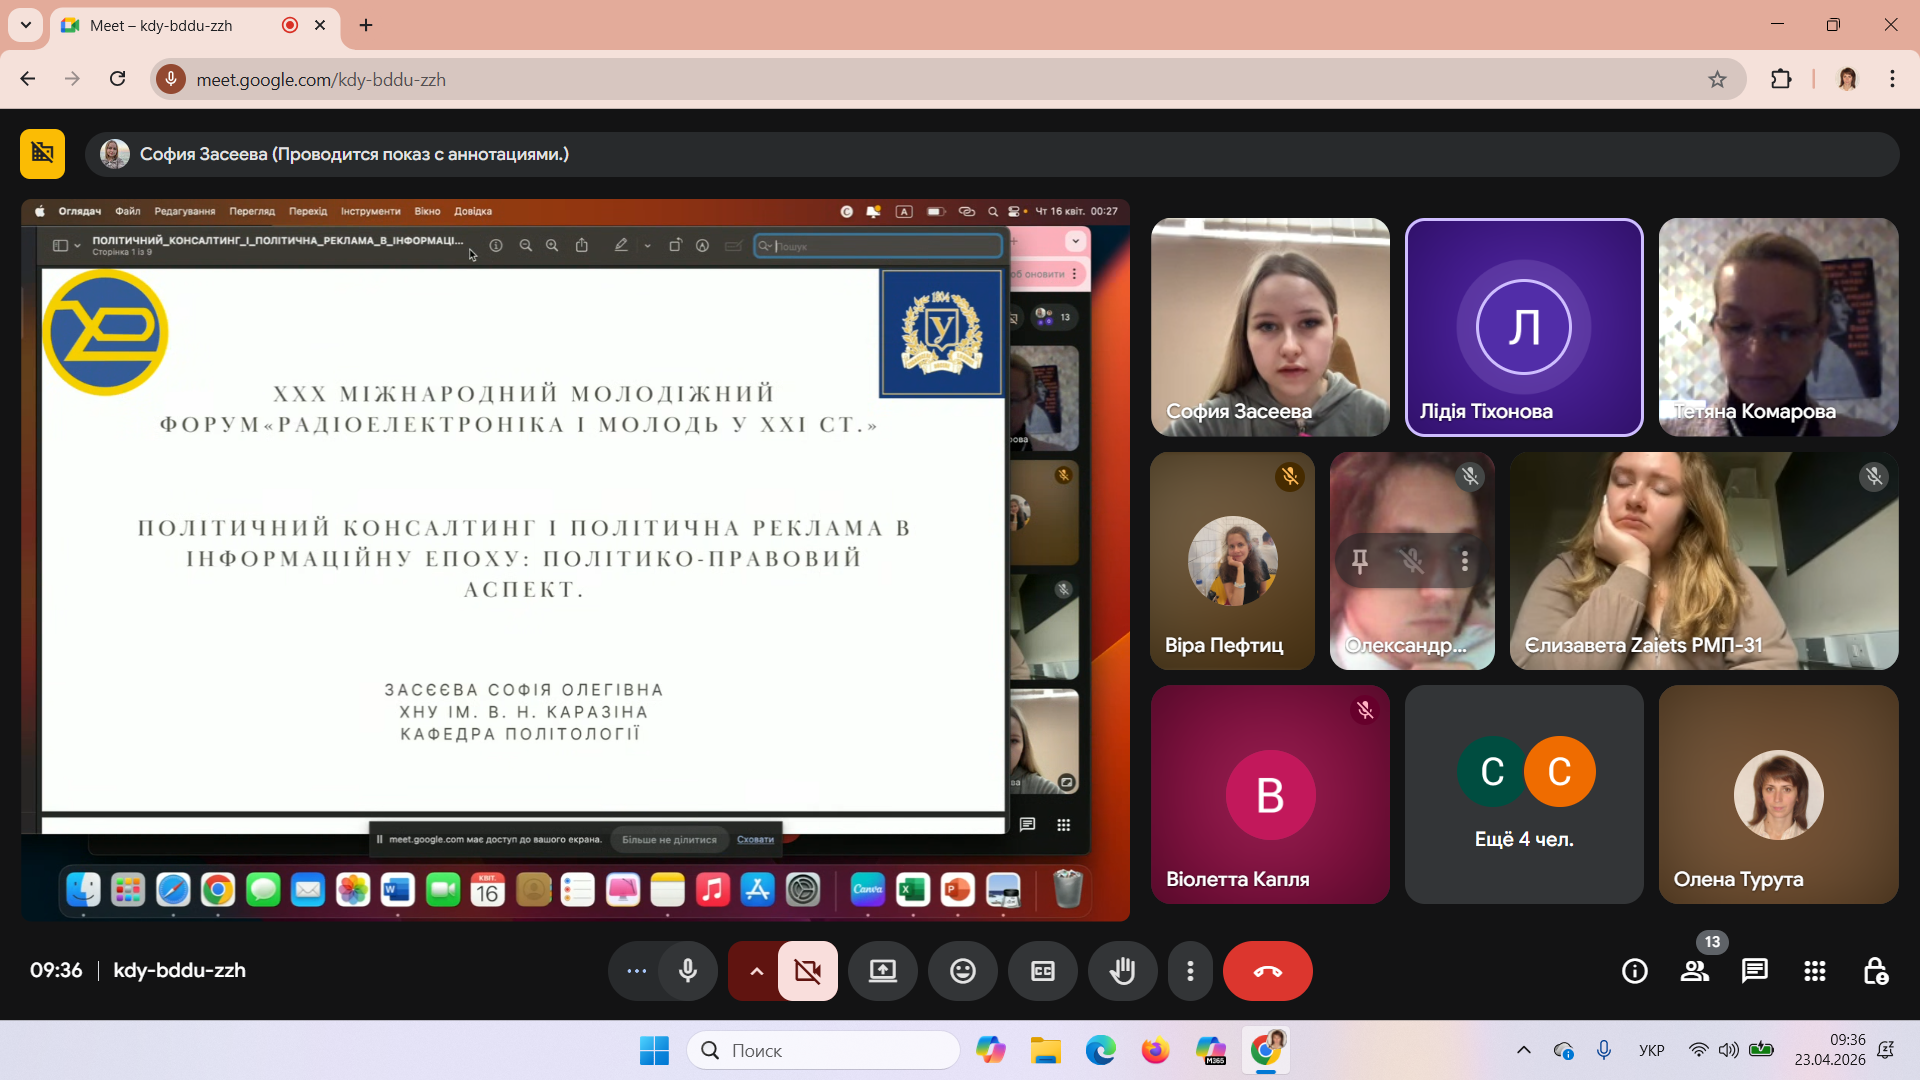1920x1080 pixels.
Task: Open Chrome's three-dot menu
Action: [1892, 79]
